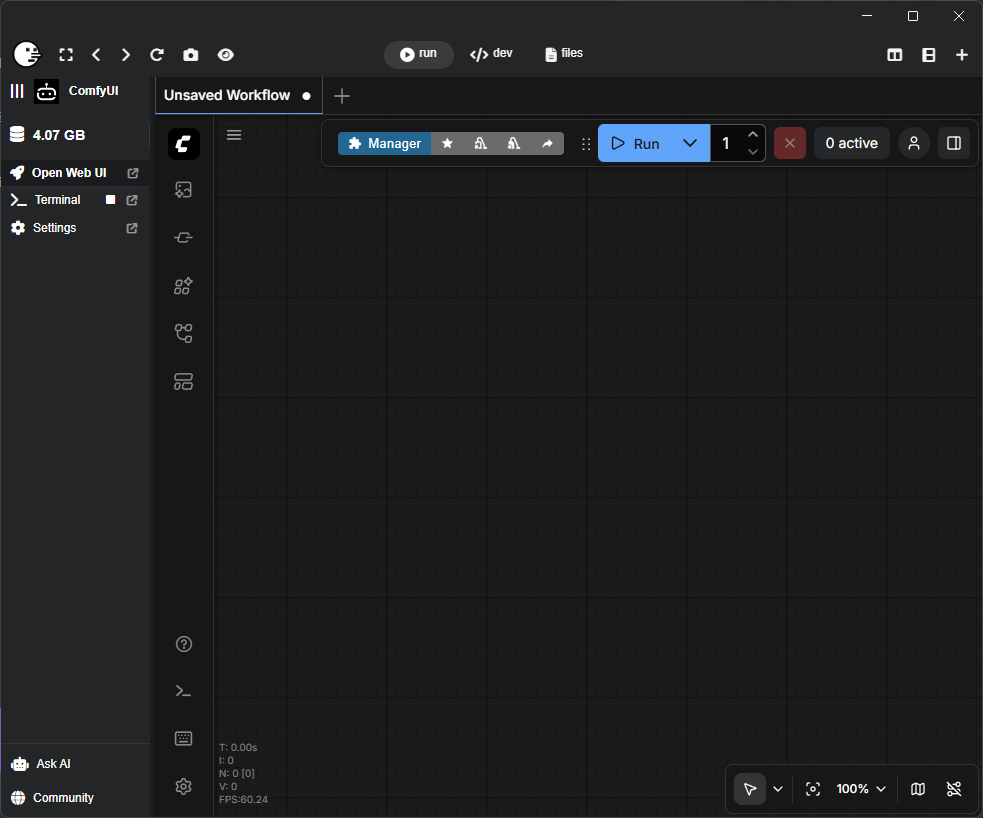Click the batch count field showing 1

tap(725, 143)
